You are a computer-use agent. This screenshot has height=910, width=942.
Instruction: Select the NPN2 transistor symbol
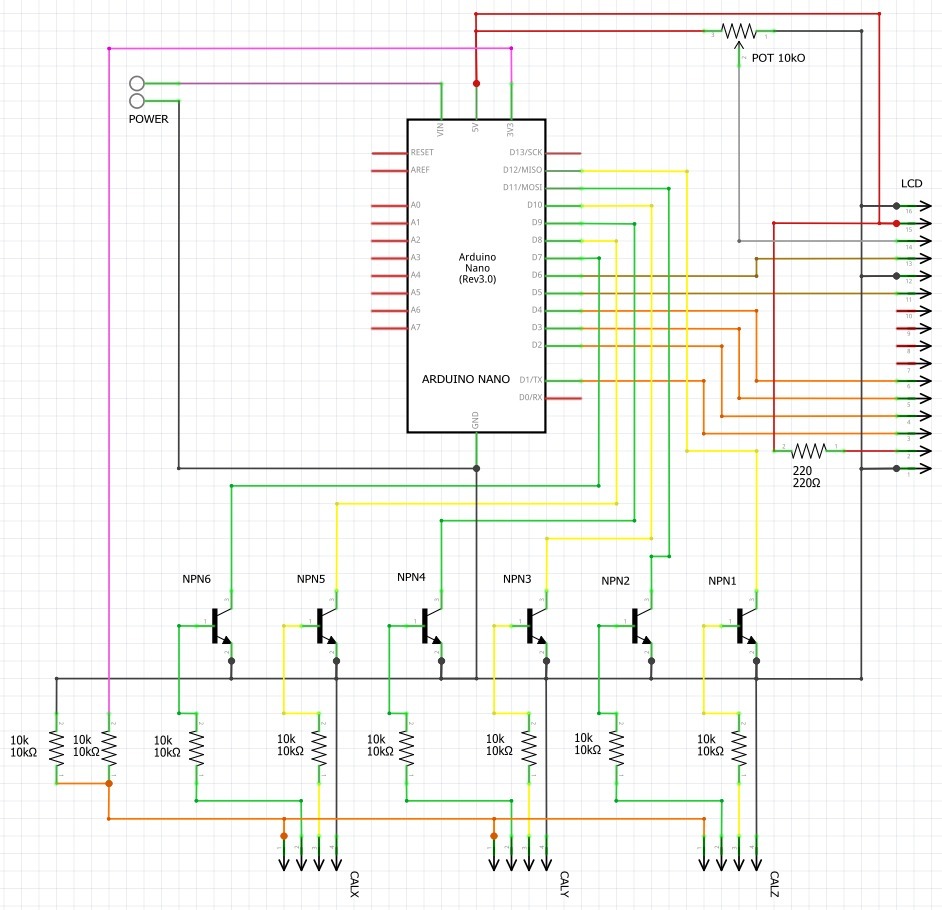click(642, 626)
